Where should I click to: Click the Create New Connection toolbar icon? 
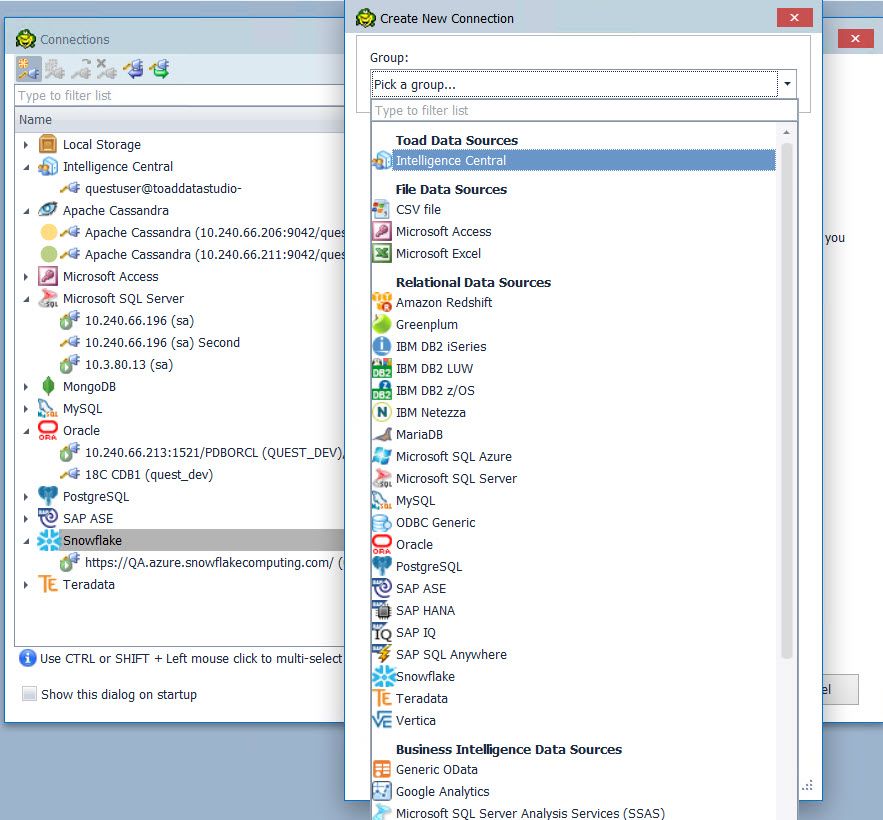coord(27,67)
